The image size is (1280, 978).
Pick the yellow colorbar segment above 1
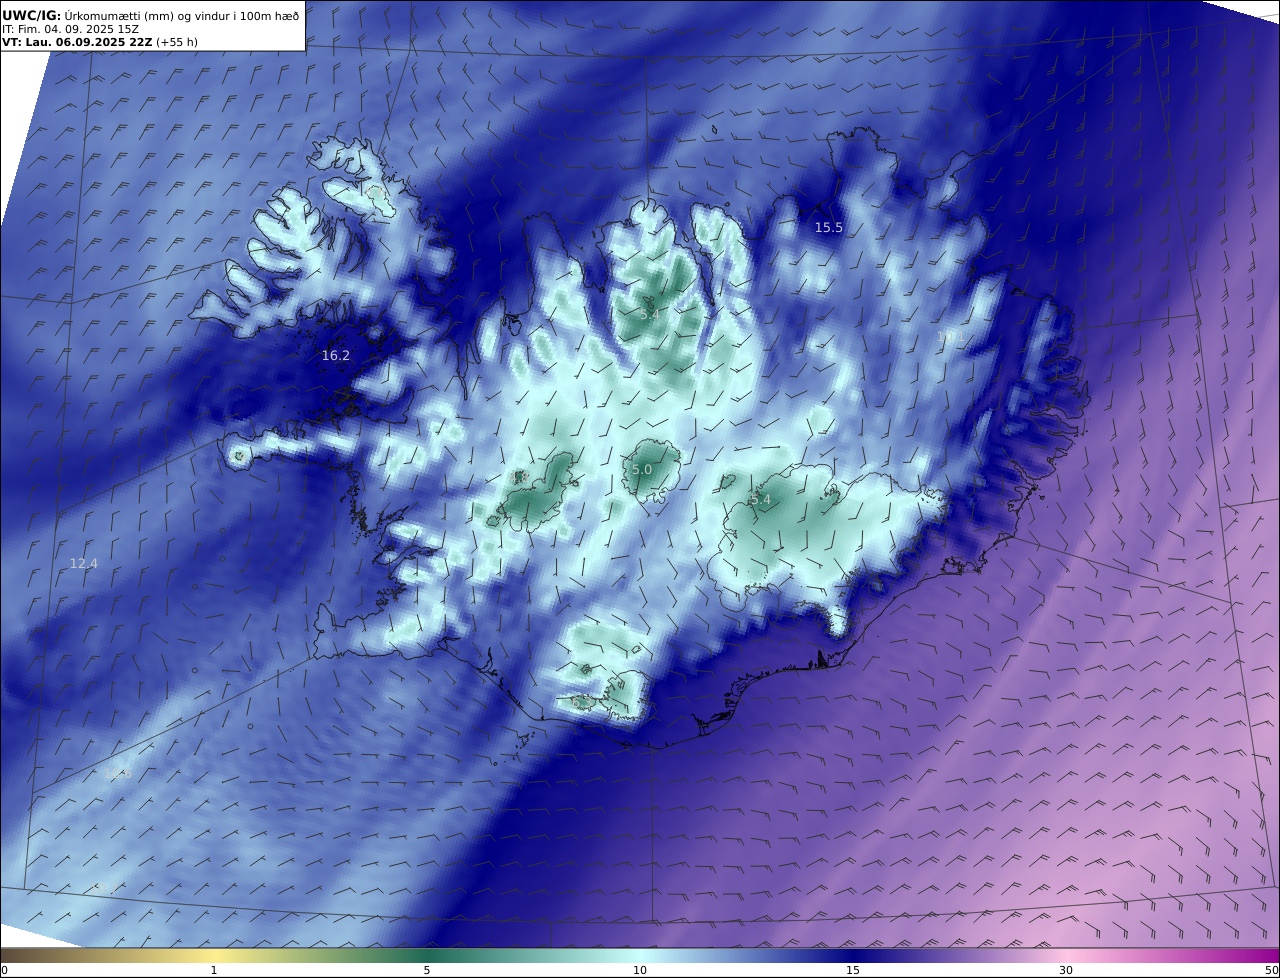click(x=214, y=955)
